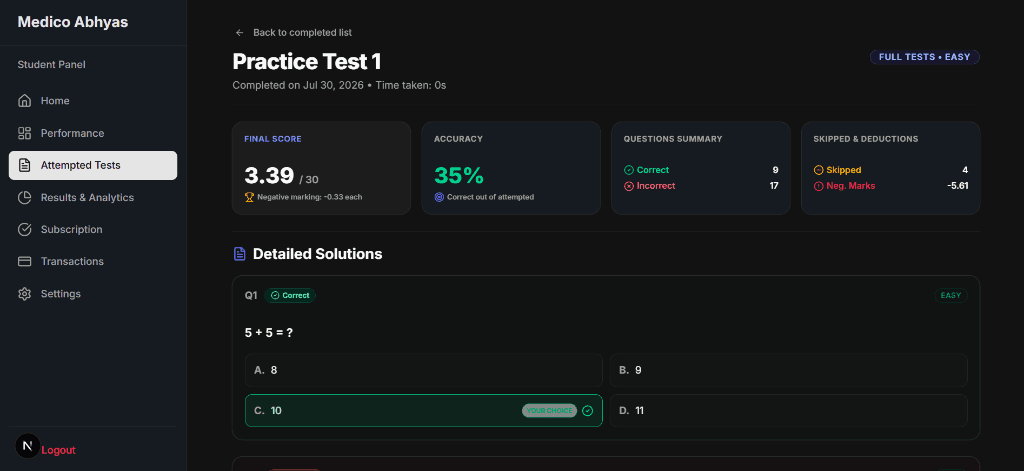Viewport: 1024px width, 471px height.
Task: Click the Results & Analytics pie chart icon
Action: point(25,197)
